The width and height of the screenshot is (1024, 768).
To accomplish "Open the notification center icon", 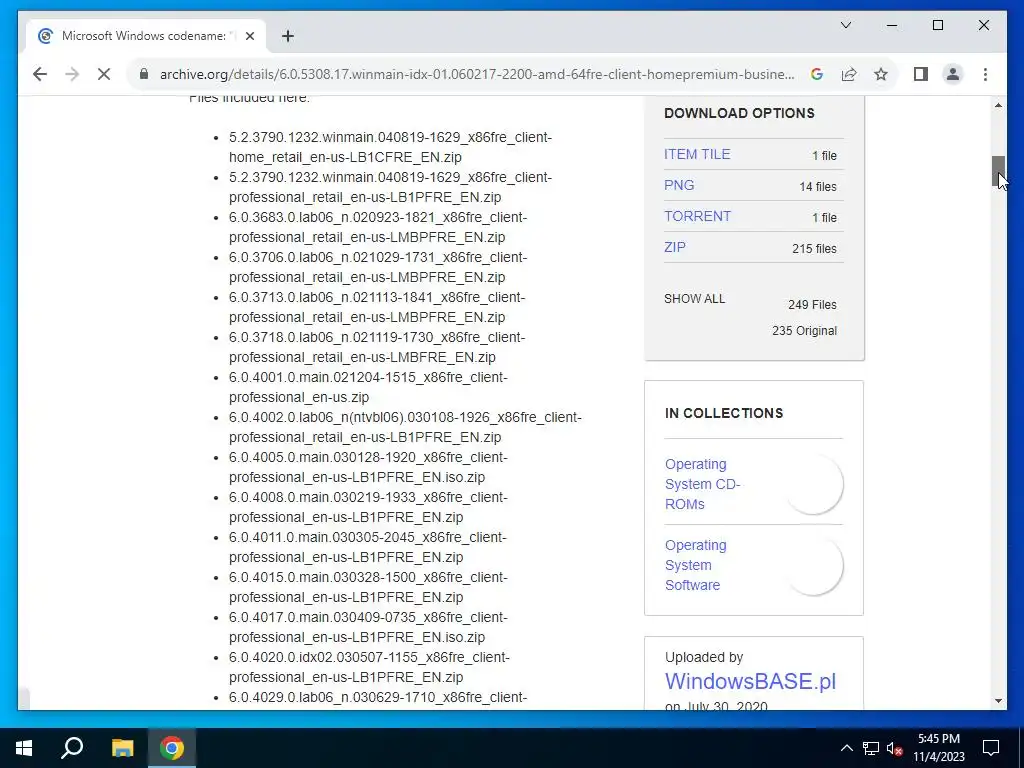I will point(991,748).
